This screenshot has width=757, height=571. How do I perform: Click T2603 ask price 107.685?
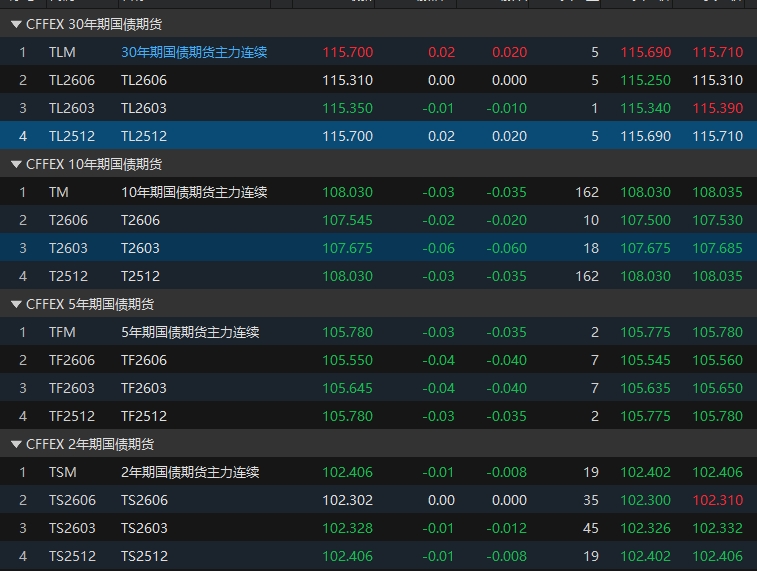(718, 248)
